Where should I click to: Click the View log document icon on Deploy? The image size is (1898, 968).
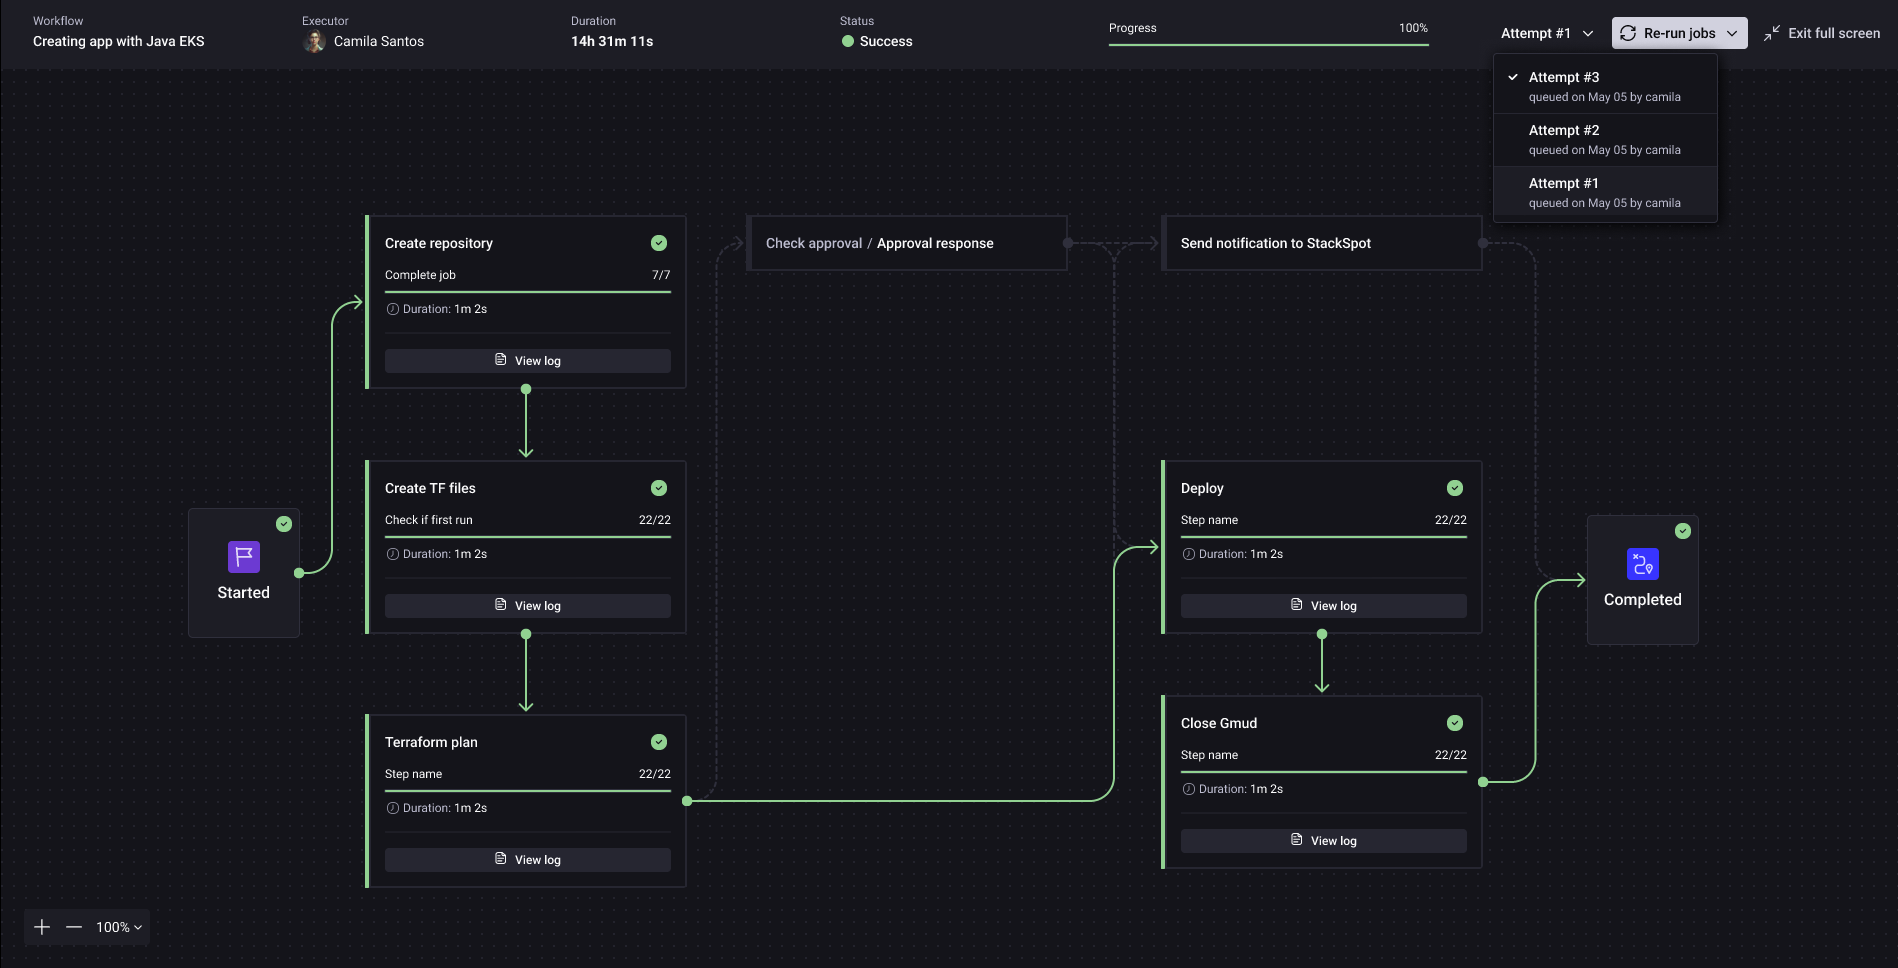1299,605
